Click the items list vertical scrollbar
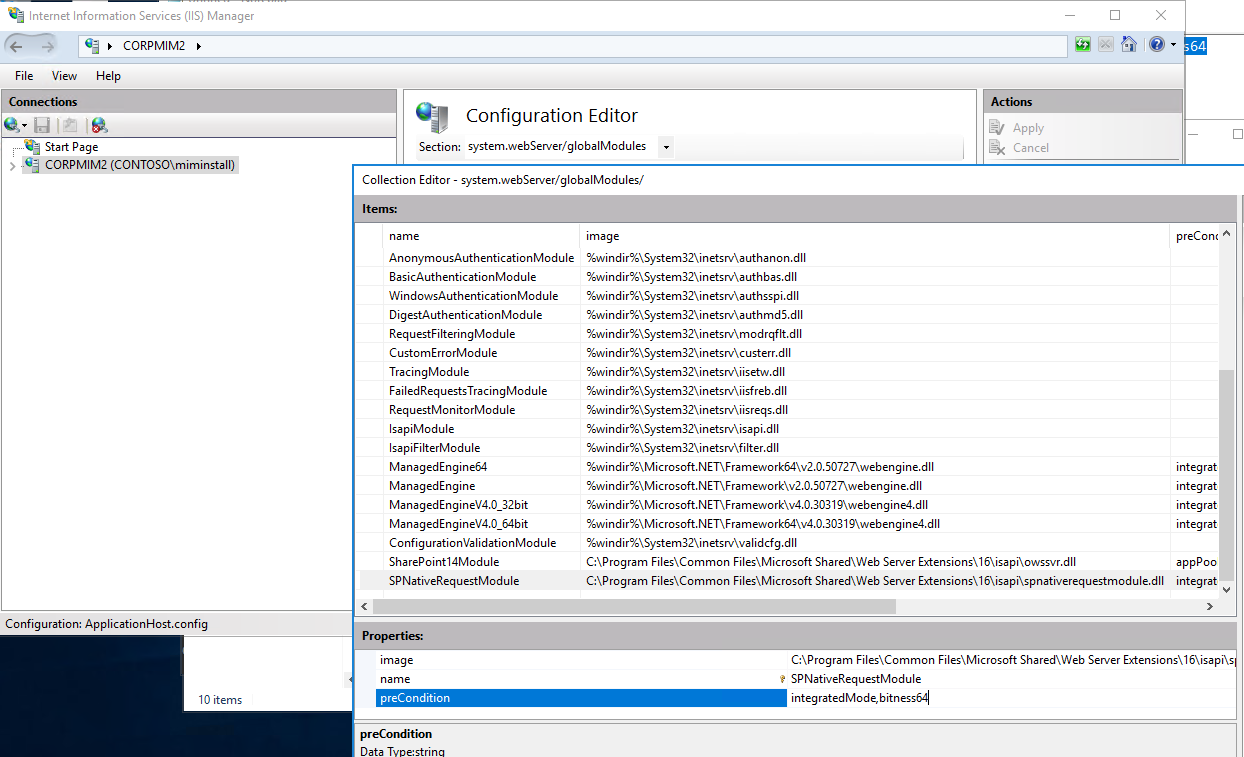 (x=1227, y=476)
